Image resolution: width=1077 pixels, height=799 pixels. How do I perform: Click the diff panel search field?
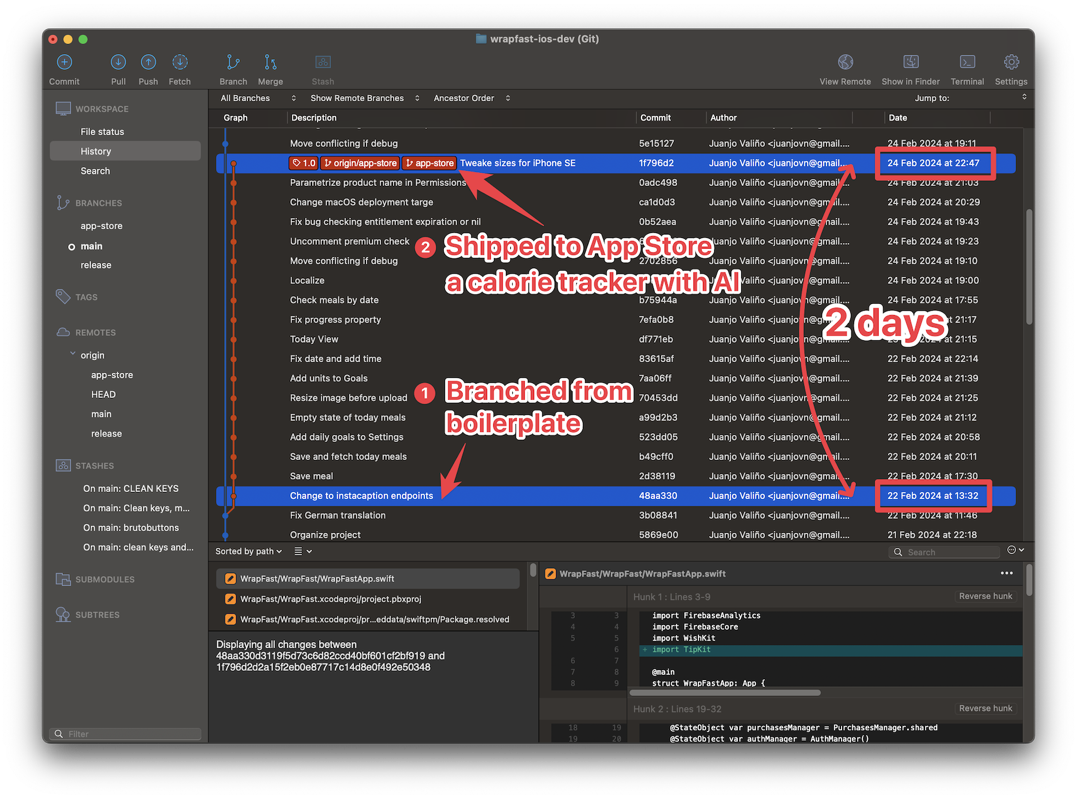(x=943, y=551)
